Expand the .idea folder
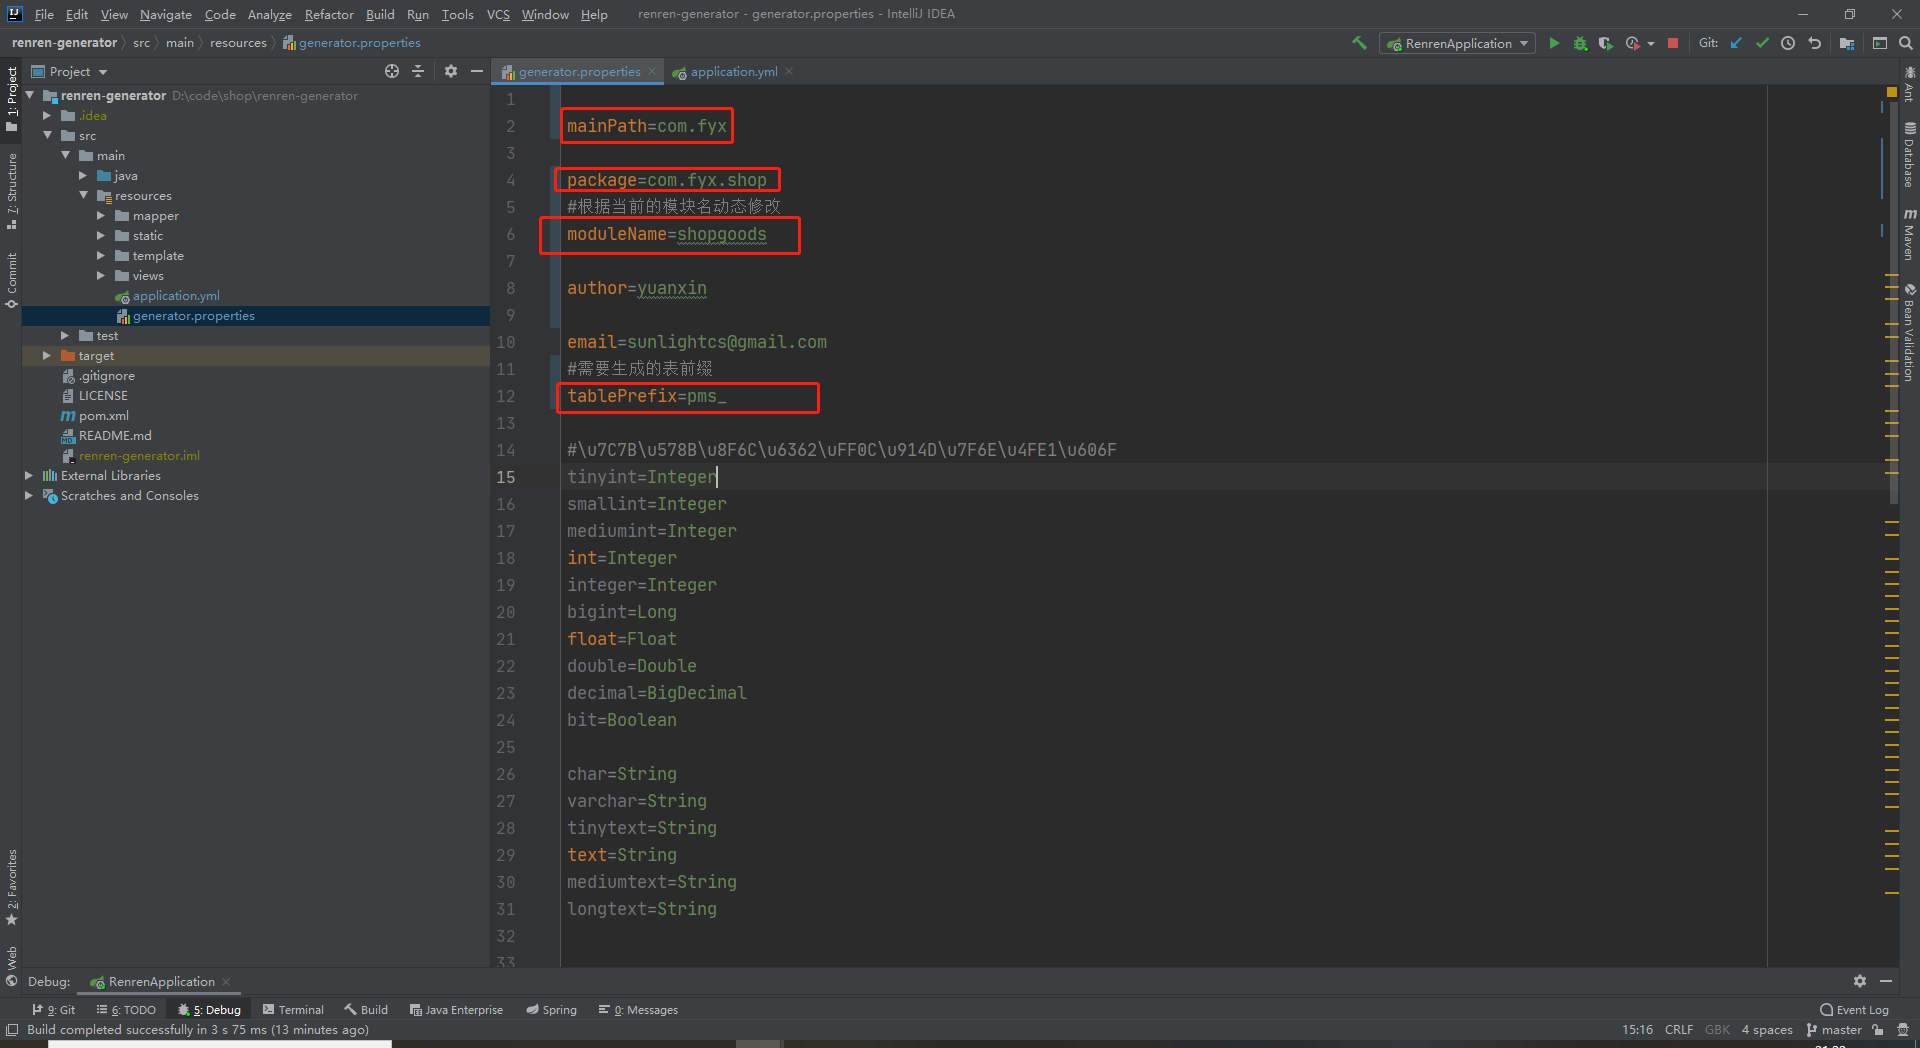1920x1048 pixels. (47, 116)
